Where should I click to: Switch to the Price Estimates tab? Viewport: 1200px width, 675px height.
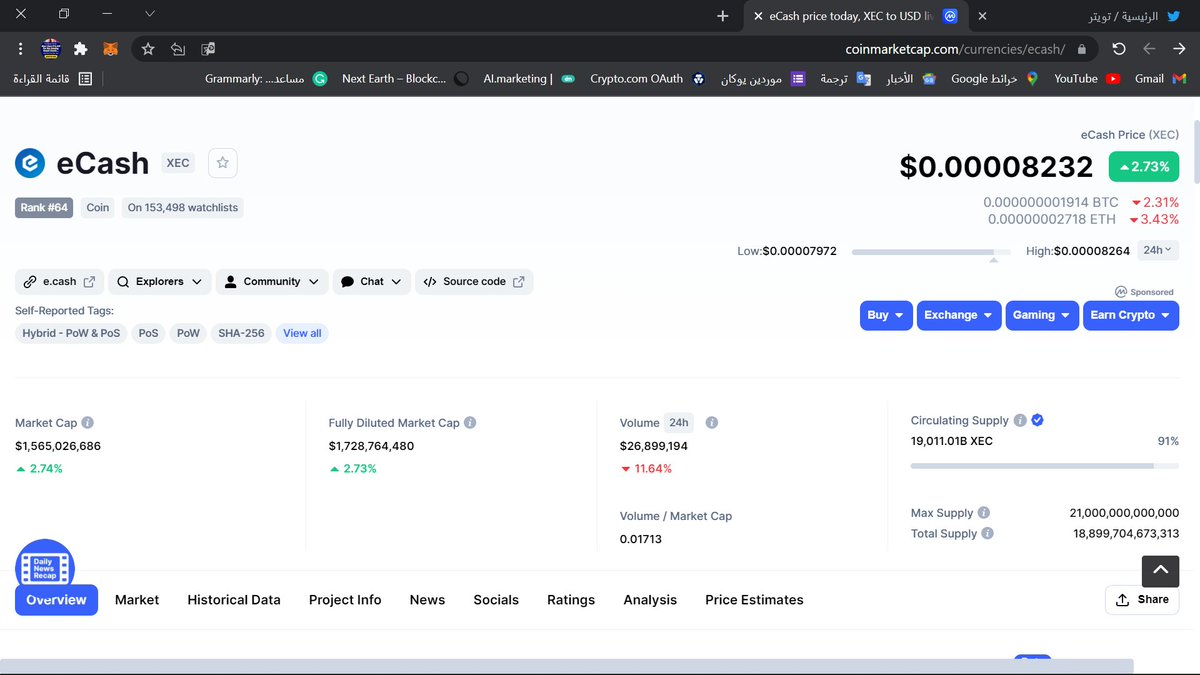(x=754, y=600)
